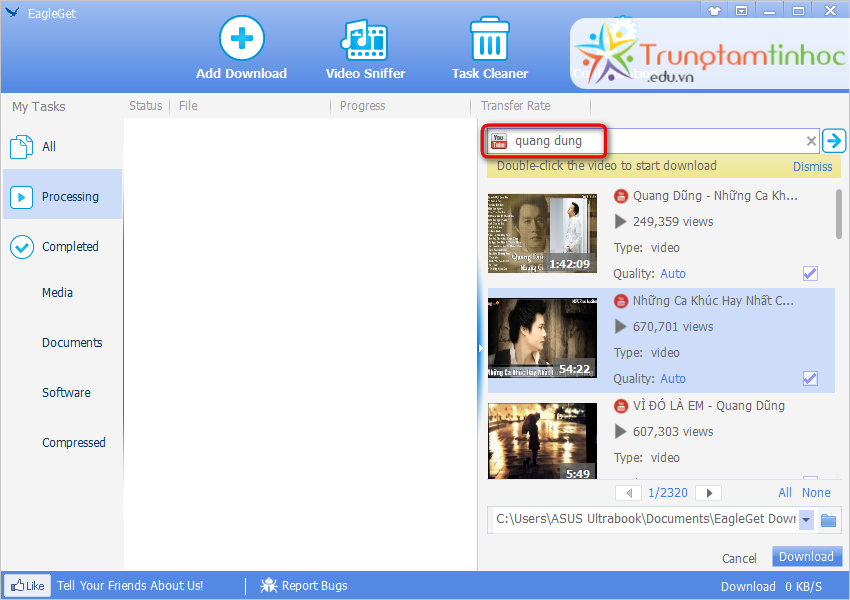This screenshot has width=850, height=600.
Task: Open the skin shirt icon in title bar
Action: (714, 11)
